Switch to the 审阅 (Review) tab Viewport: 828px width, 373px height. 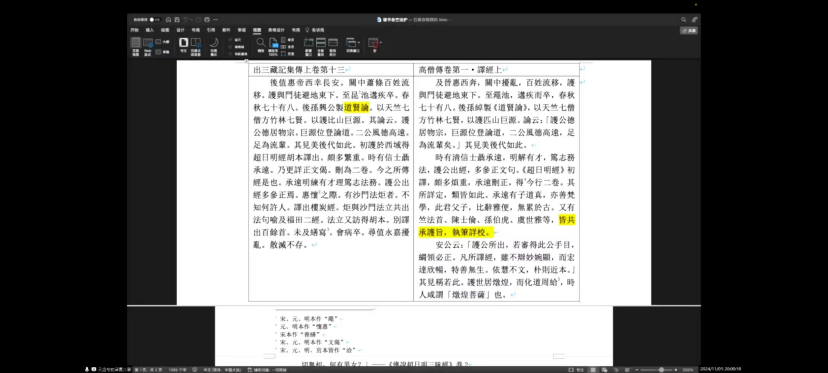tap(242, 30)
